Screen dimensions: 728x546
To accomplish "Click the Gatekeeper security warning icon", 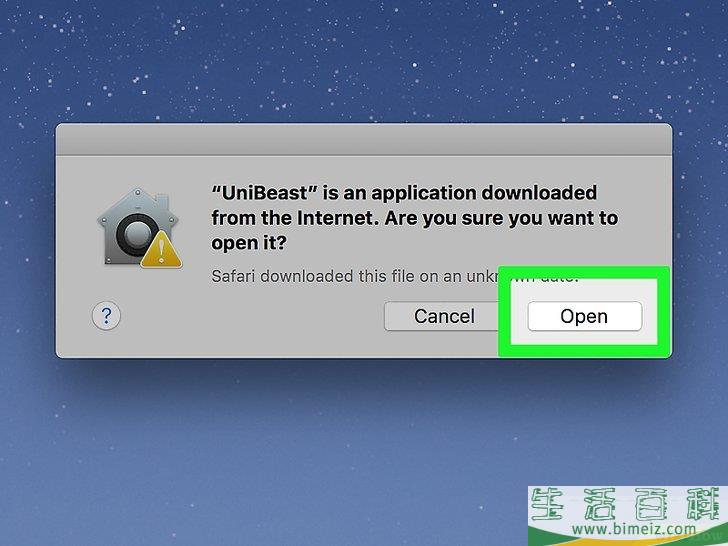I will [139, 228].
